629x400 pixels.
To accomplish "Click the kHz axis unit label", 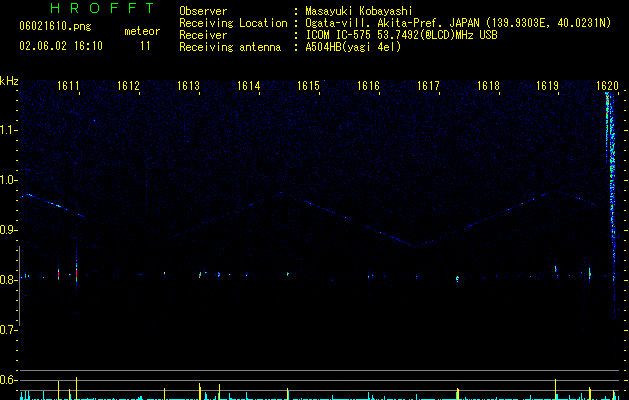I will click(x=9, y=81).
